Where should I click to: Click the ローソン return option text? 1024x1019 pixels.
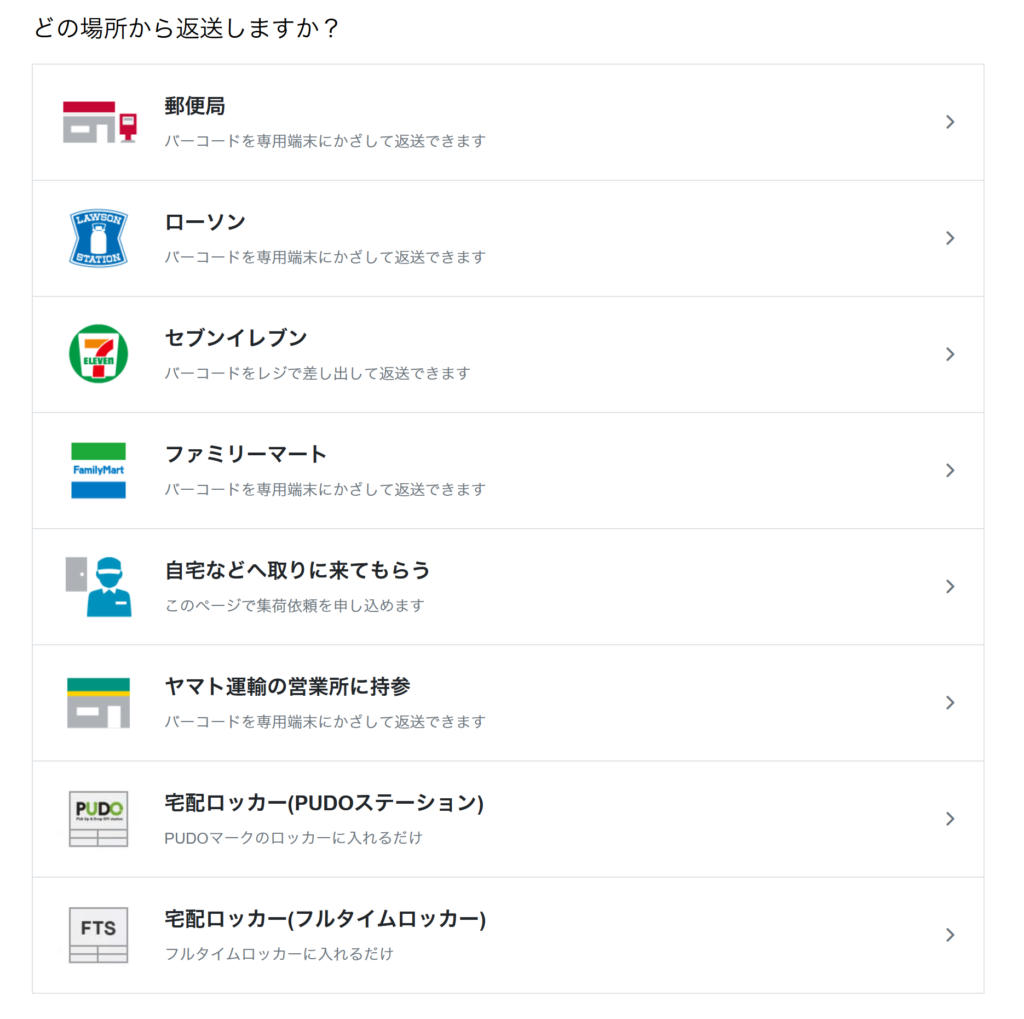(204, 222)
